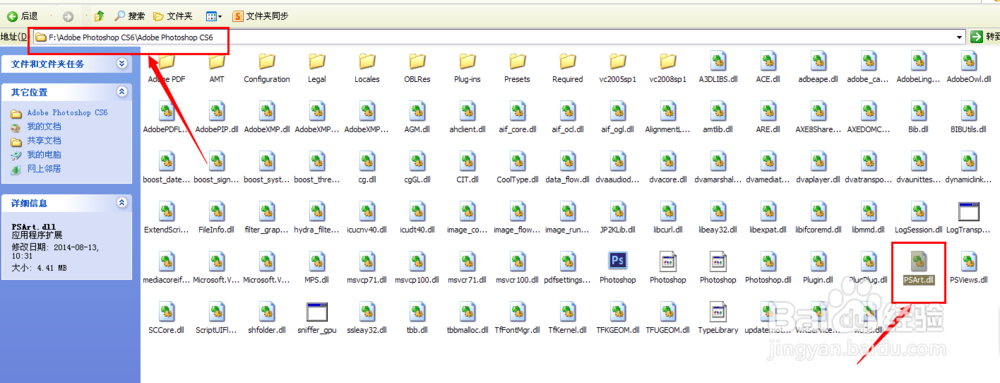The image size is (1000, 383).
Task: Select the icudt40.dll file
Action: [416, 218]
